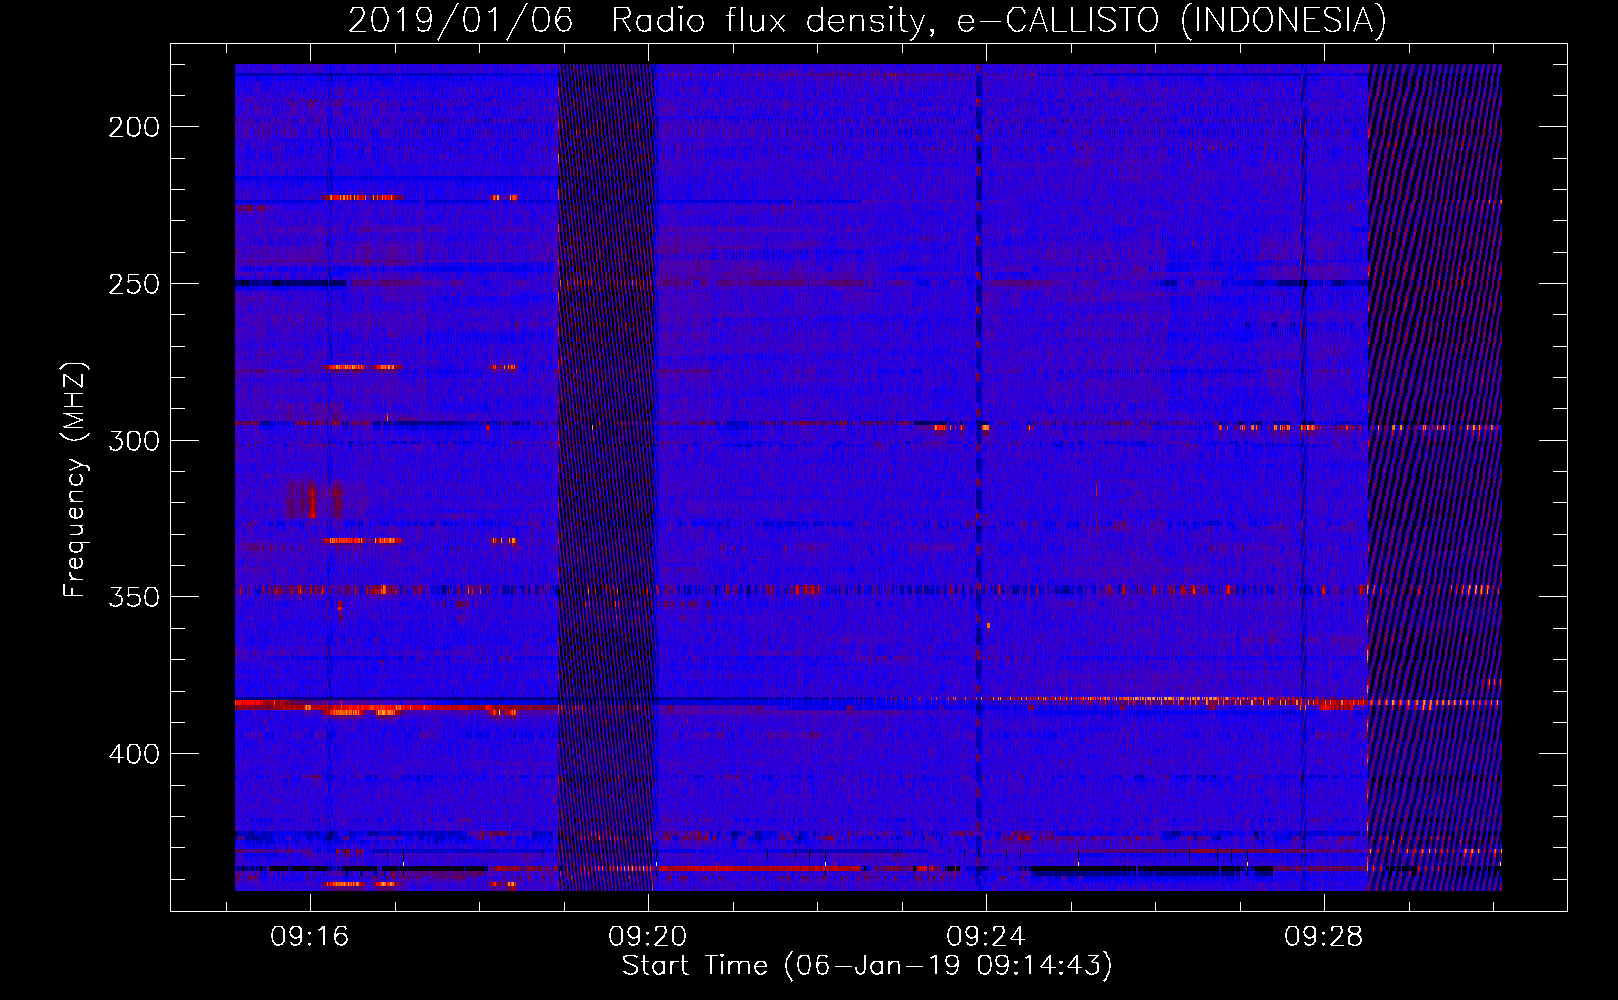Click the 300 frequency tick label
1618x1000 pixels.
tap(134, 440)
